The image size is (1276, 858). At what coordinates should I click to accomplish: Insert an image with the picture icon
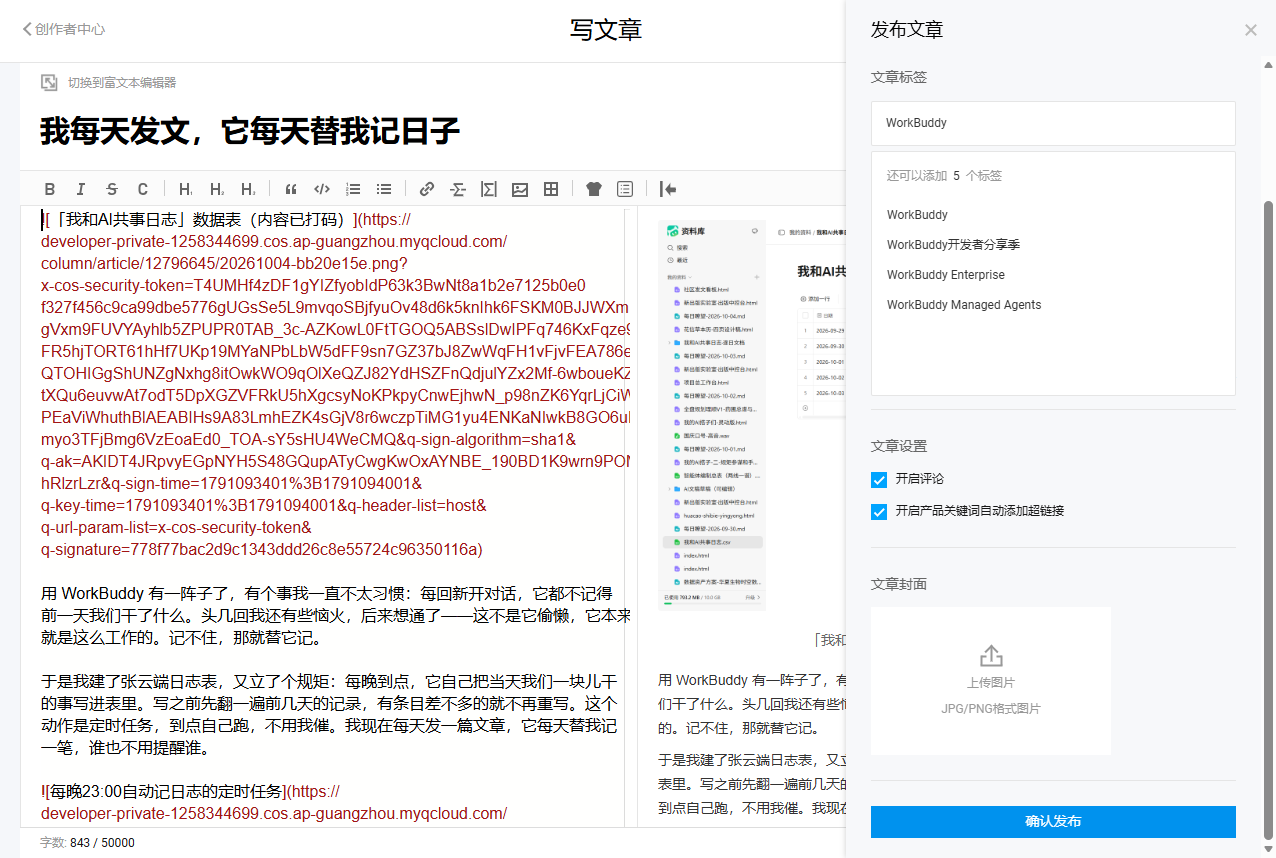(x=520, y=189)
